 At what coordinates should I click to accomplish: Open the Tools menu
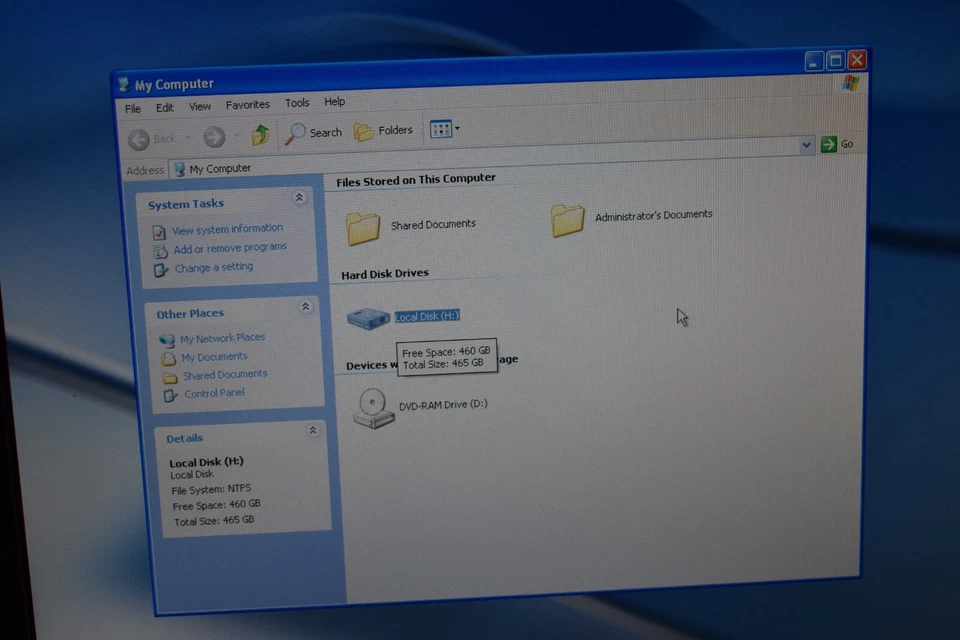click(x=296, y=102)
